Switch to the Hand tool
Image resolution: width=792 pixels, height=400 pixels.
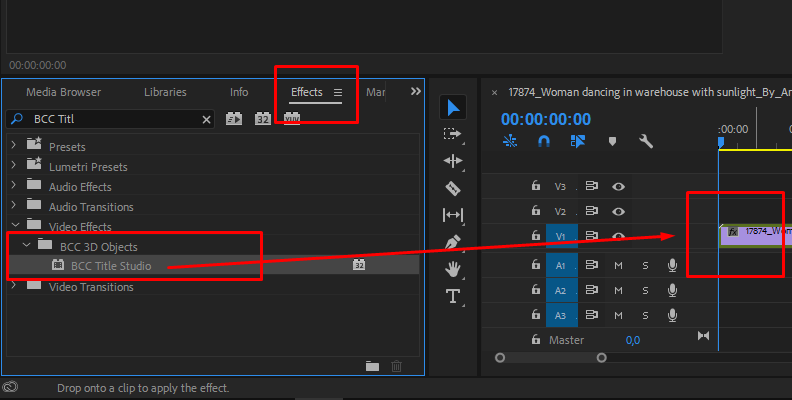tap(453, 268)
